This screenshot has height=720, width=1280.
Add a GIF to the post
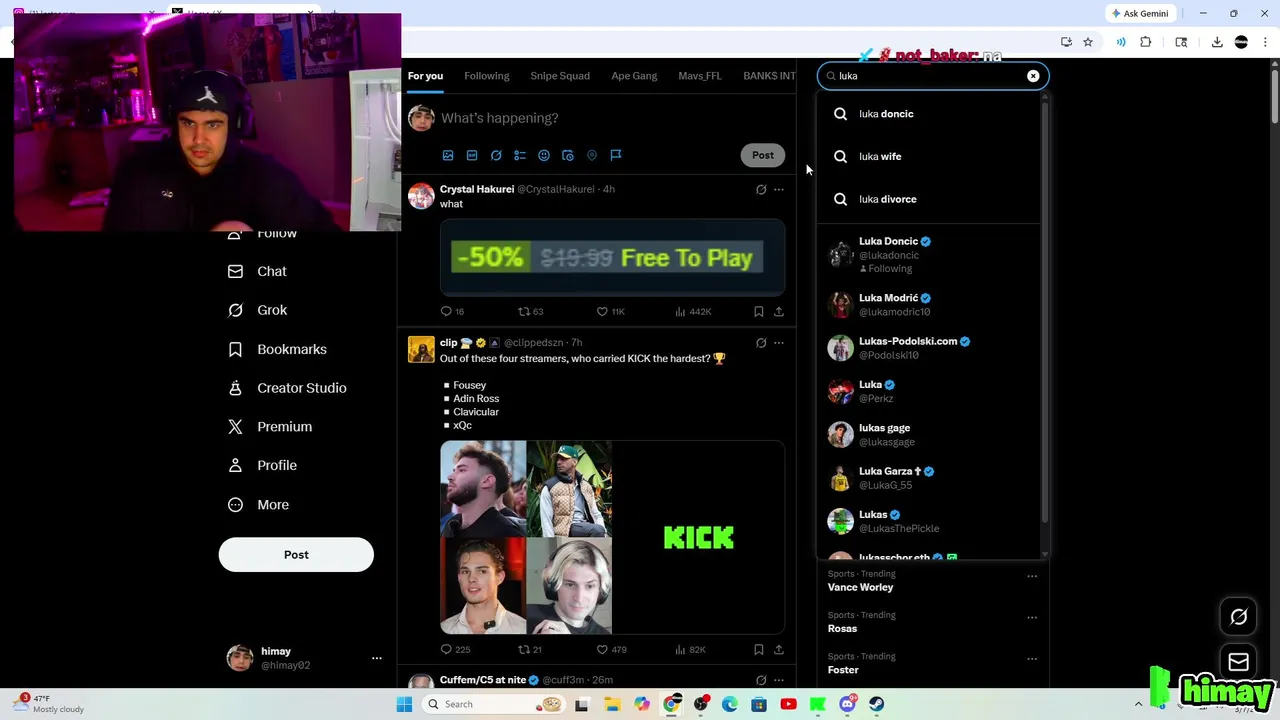(x=472, y=155)
